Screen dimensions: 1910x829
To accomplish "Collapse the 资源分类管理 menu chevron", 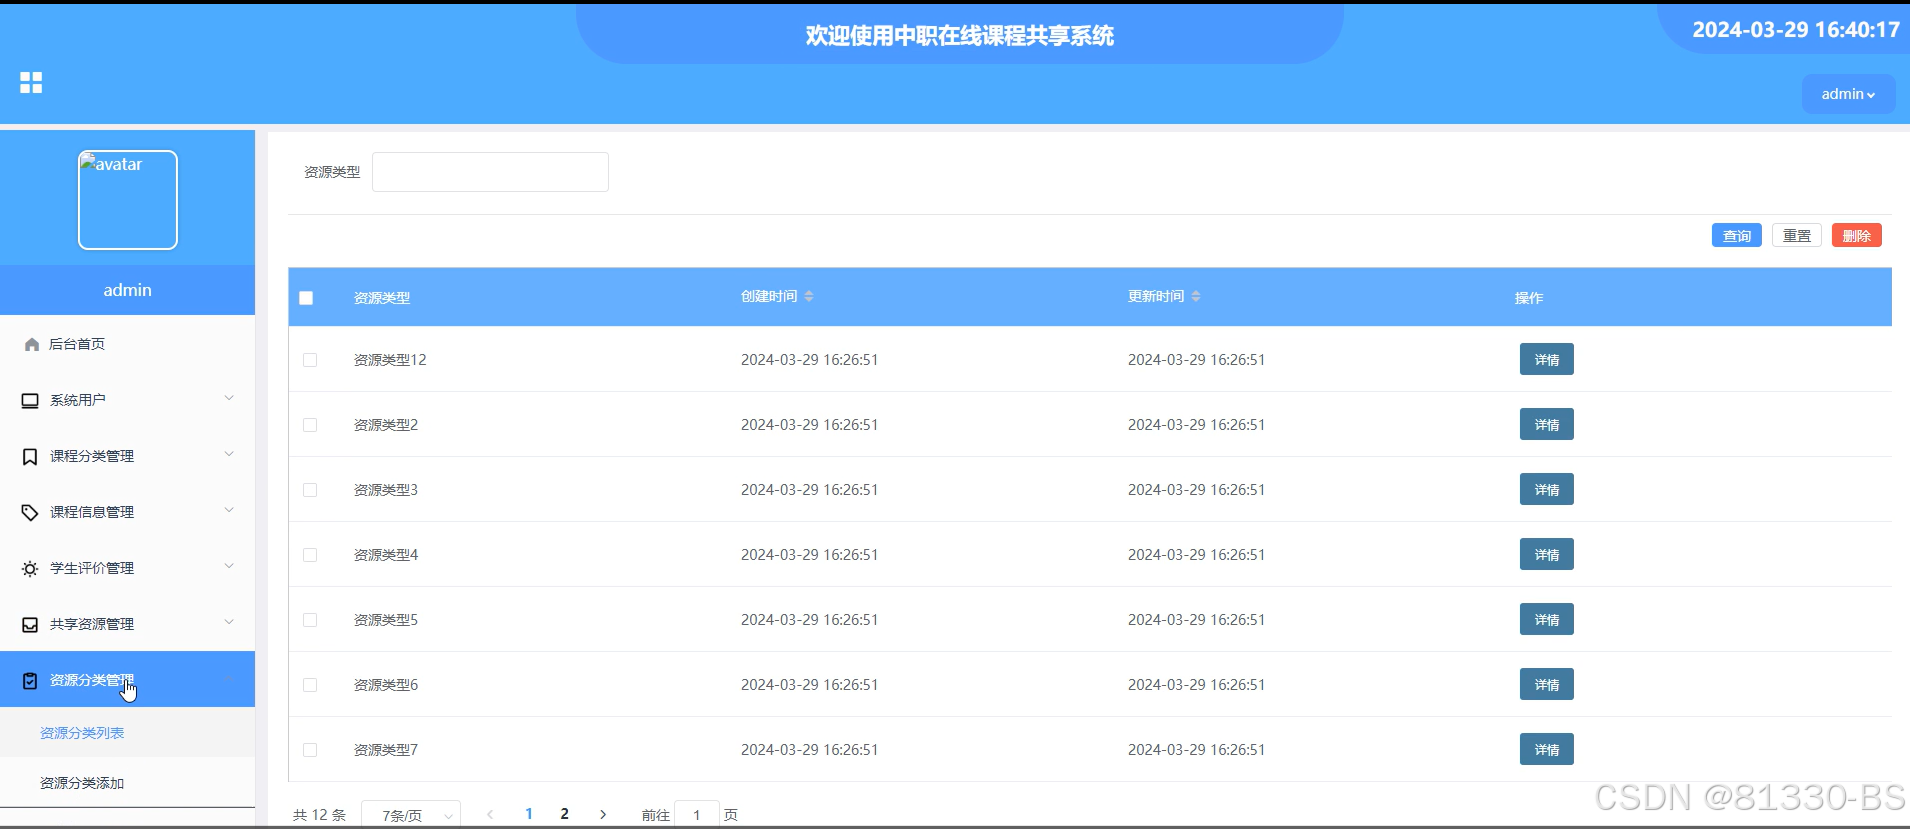I will [229, 678].
